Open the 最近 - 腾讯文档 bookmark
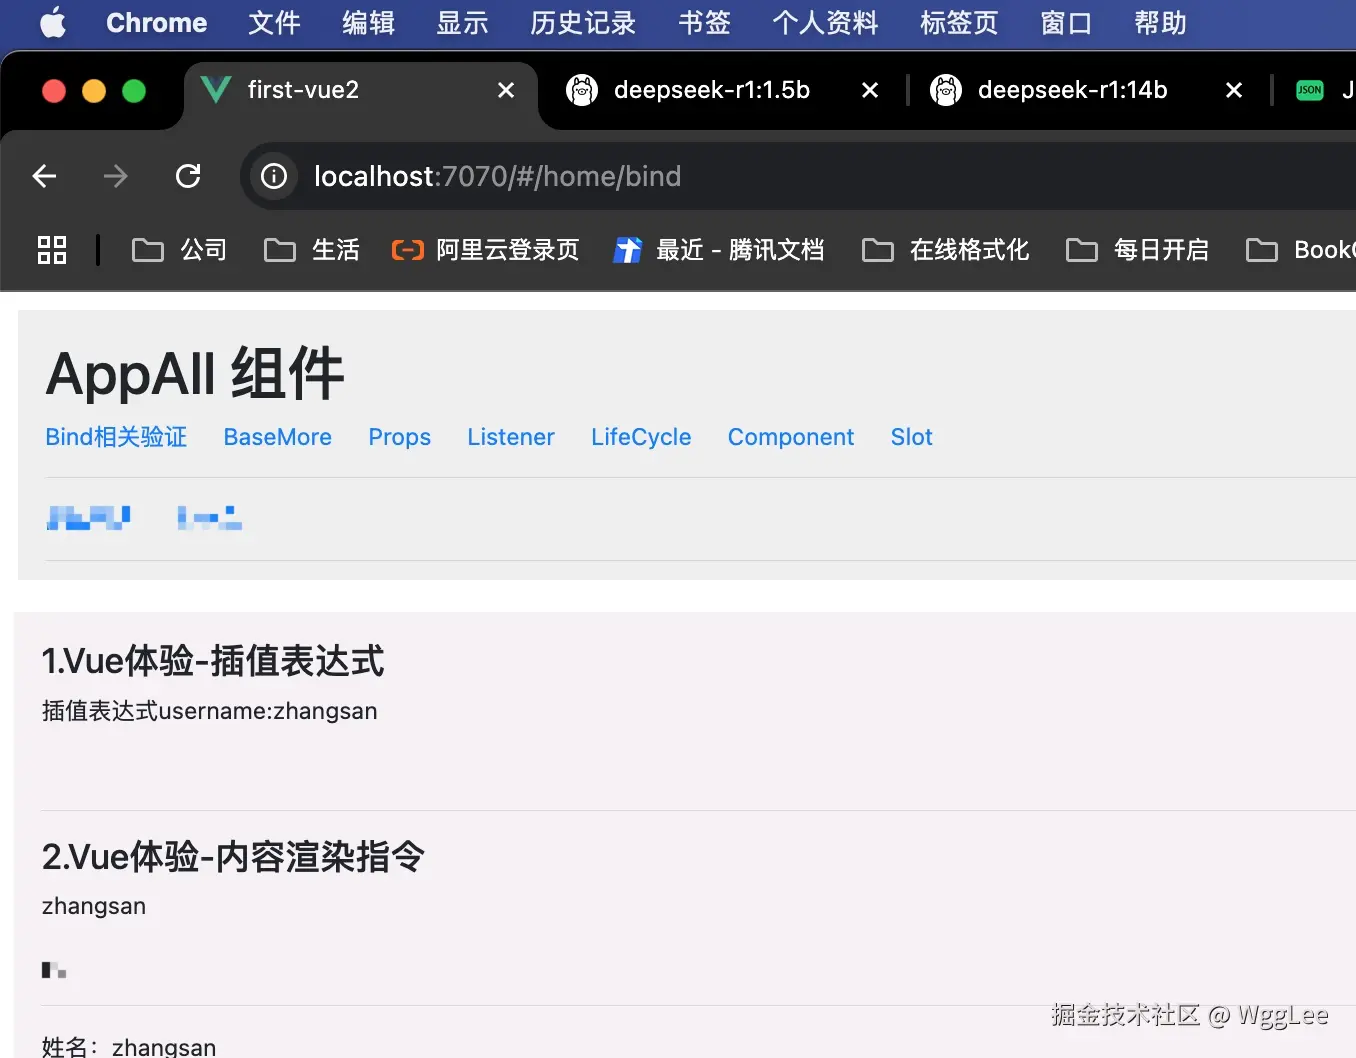The image size is (1356, 1058). 719,249
